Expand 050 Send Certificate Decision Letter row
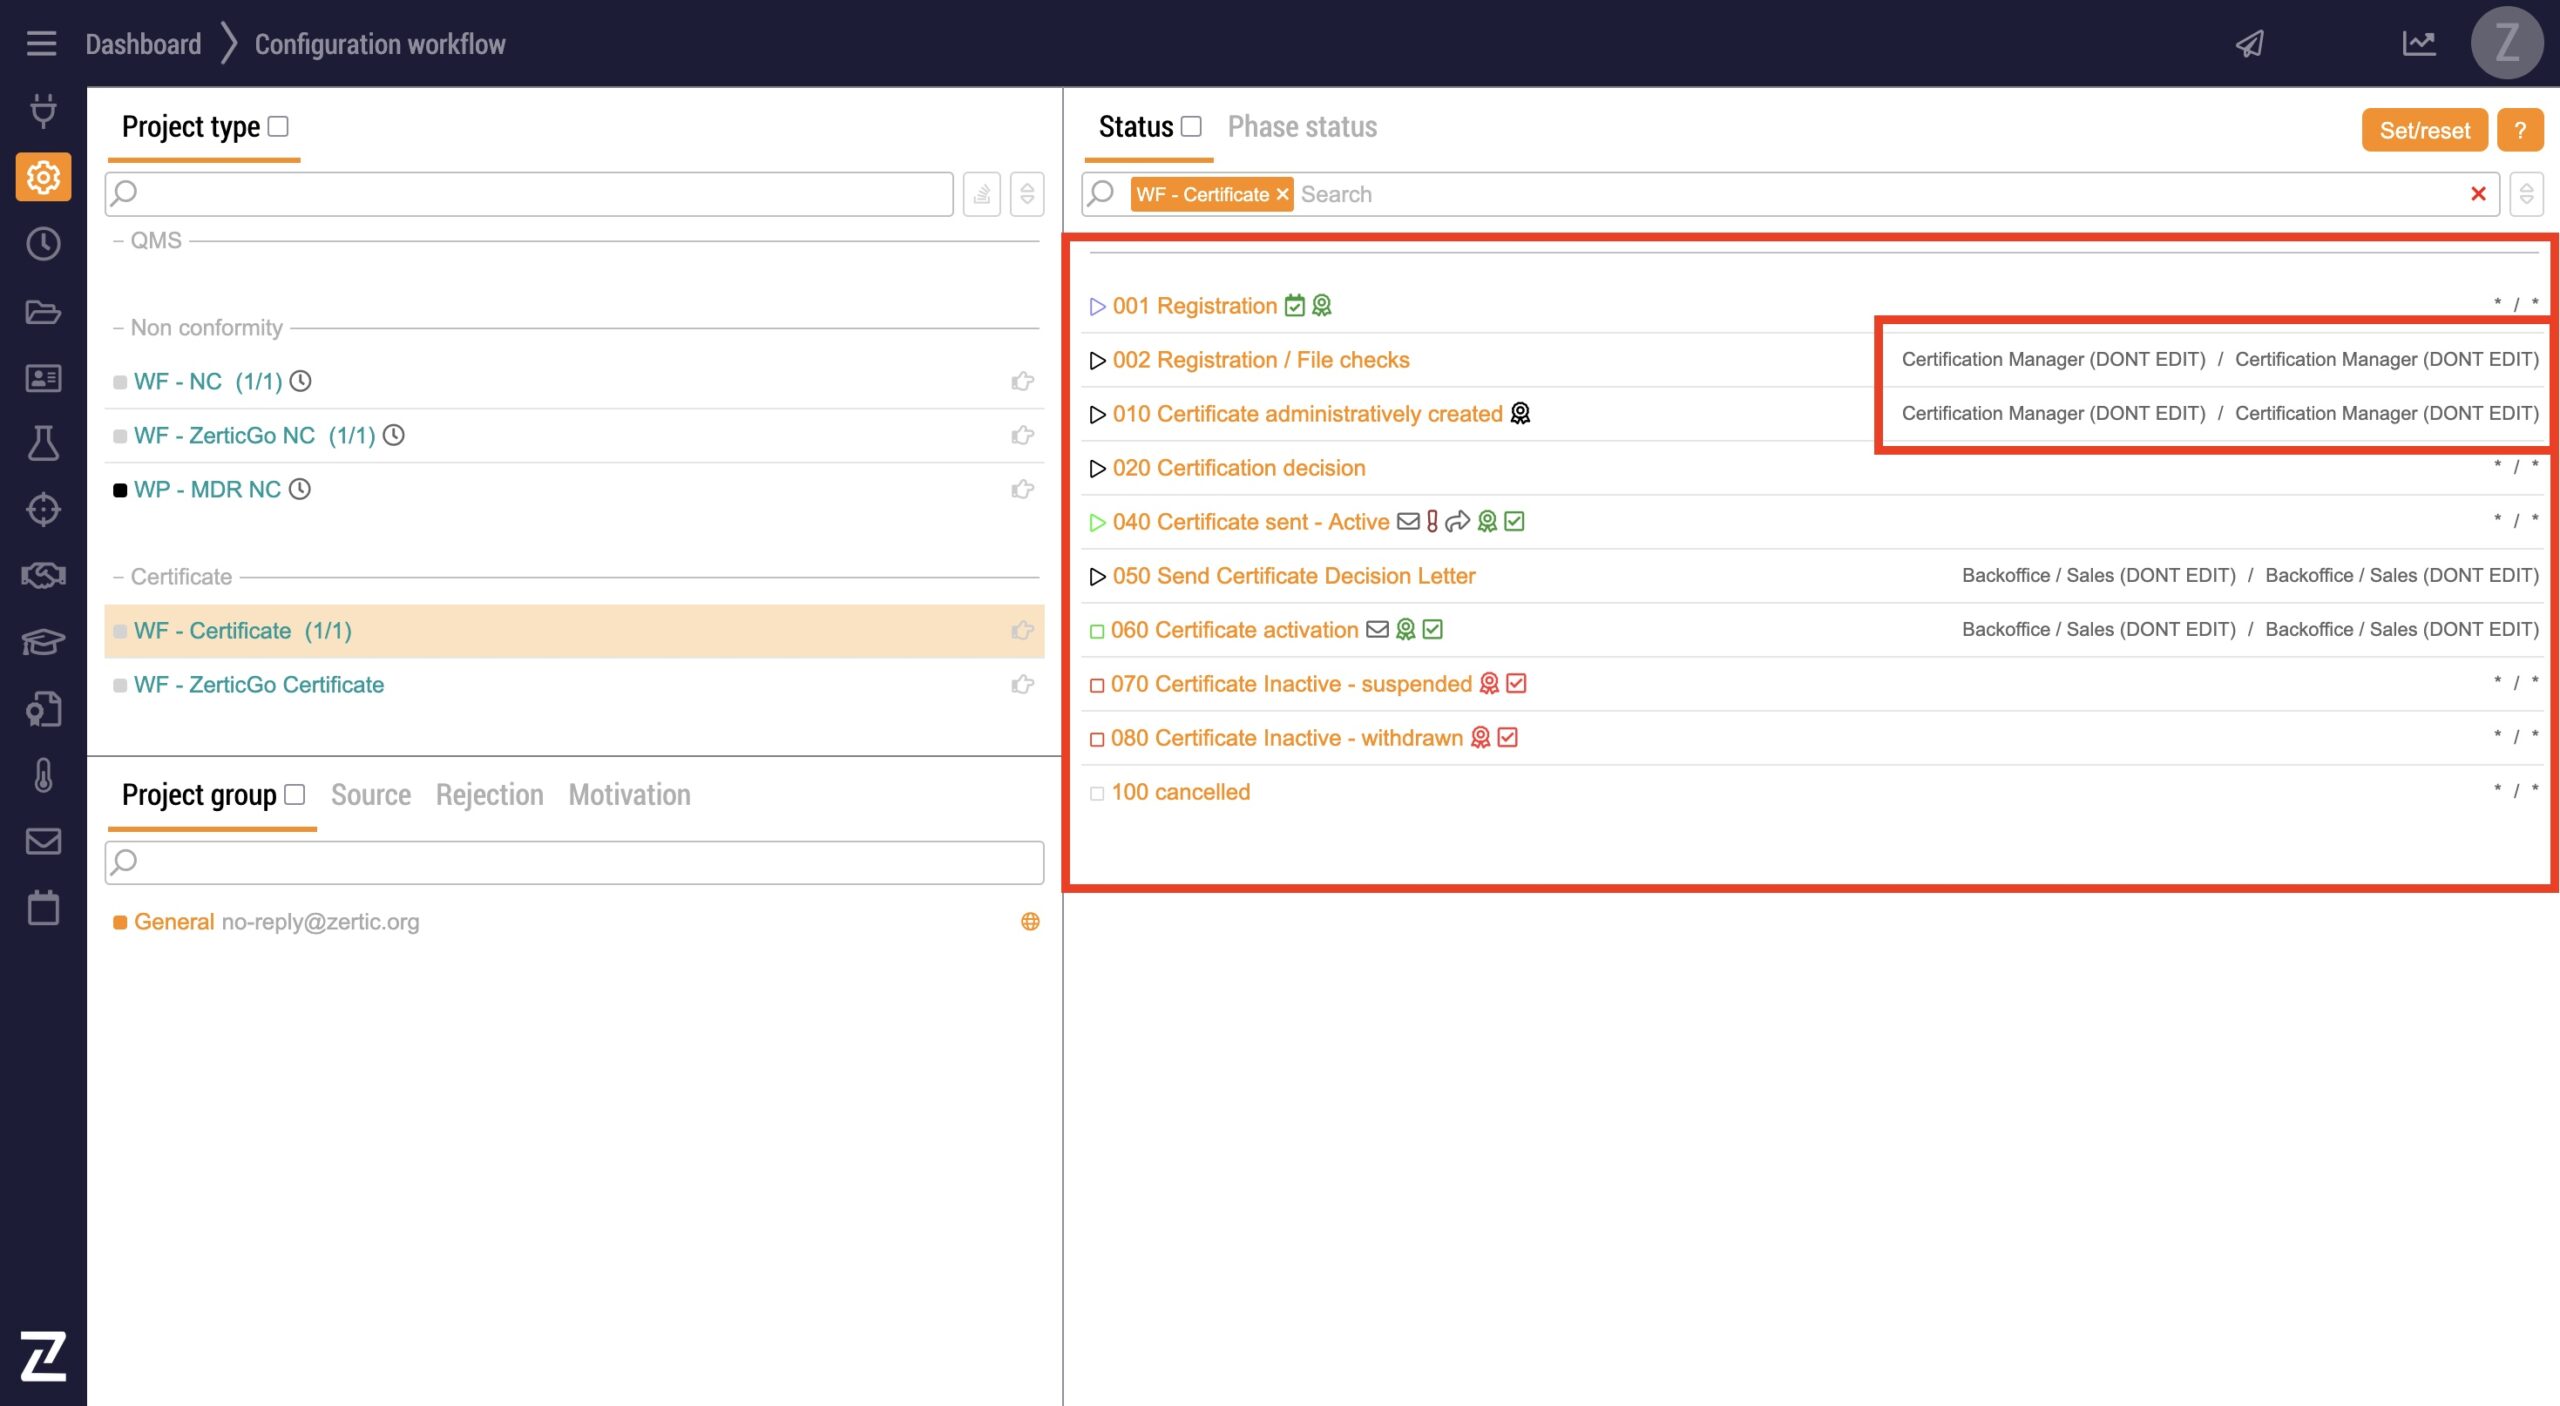Viewport: 2560px width, 1406px height. [1097, 577]
